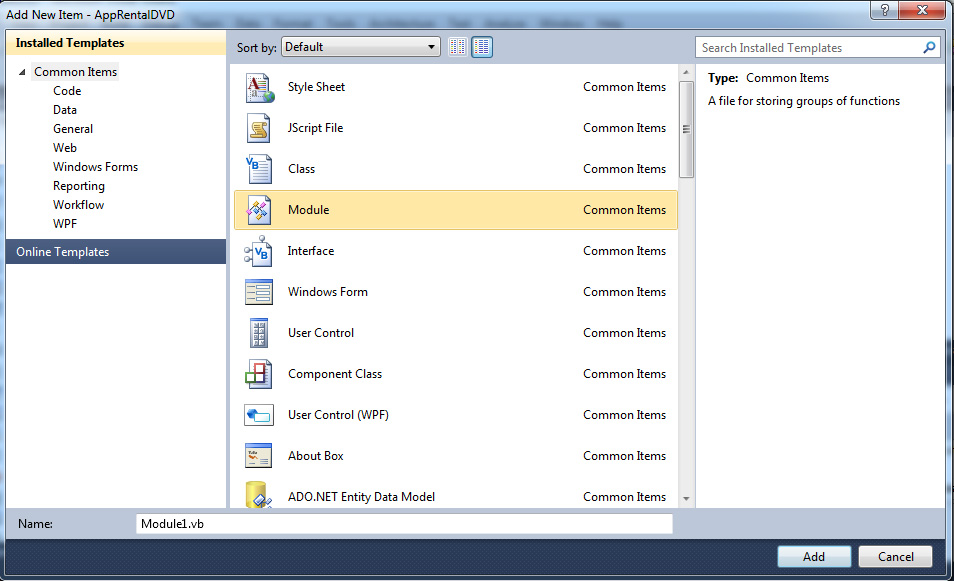Screen dimensions: 954x581
Task: Select the Workflow category
Action: (78, 205)
